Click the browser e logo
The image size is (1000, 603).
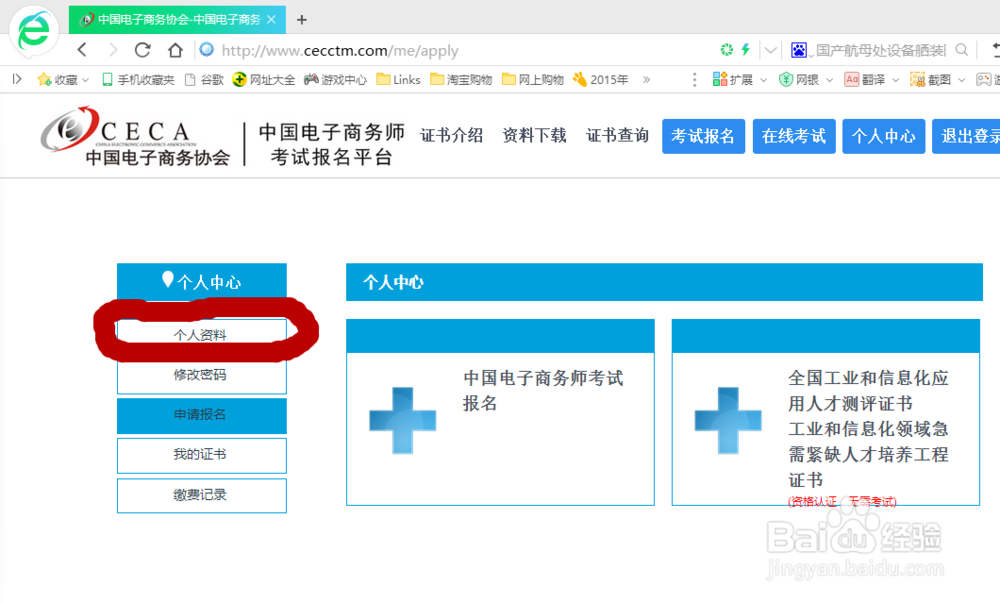[33, 31]
